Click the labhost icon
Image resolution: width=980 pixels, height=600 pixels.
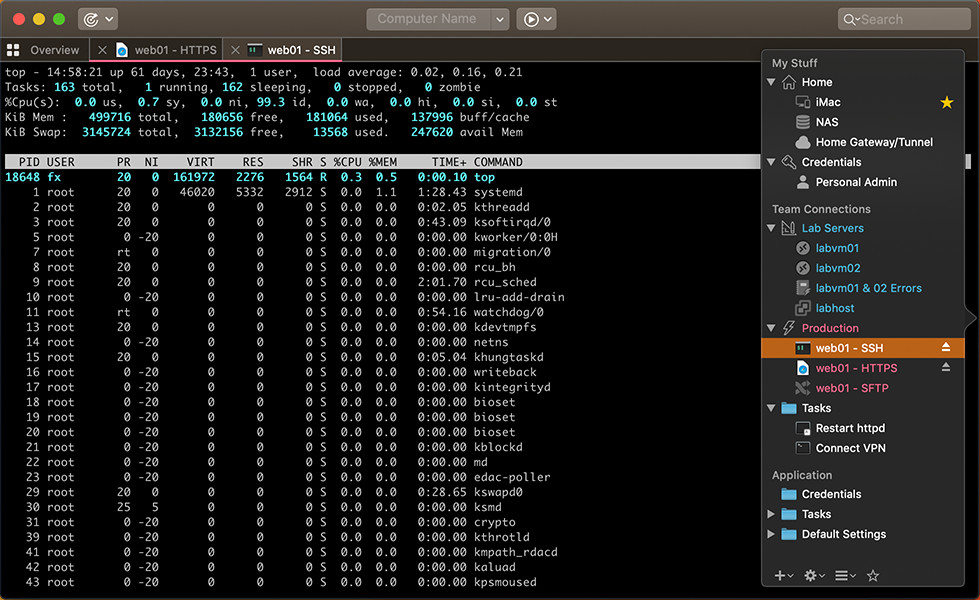(802, 308)
